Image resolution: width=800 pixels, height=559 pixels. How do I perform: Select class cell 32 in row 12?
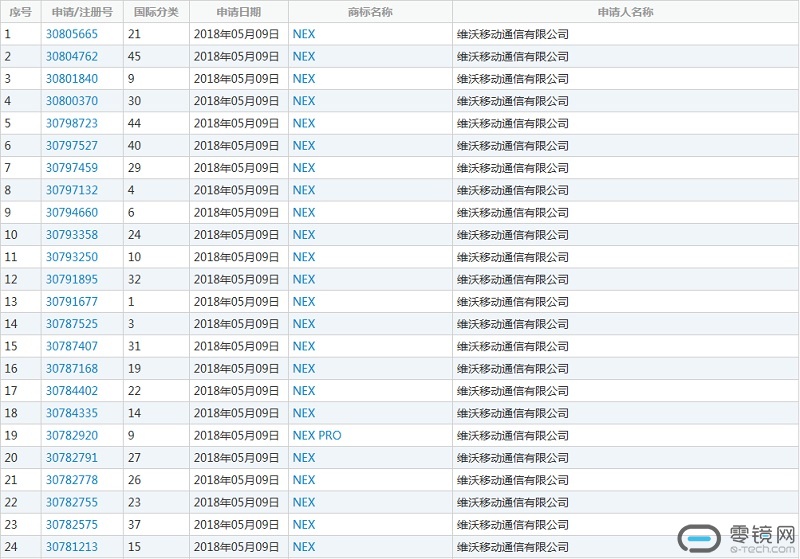pyautogui.click(x=156, y=280)
